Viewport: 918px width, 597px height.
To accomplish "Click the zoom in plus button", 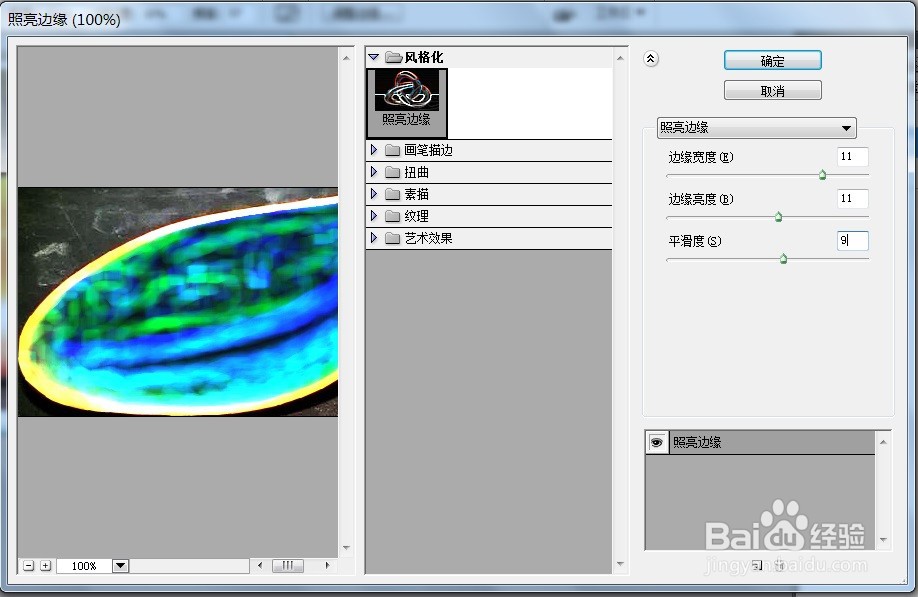I will 46,565.
